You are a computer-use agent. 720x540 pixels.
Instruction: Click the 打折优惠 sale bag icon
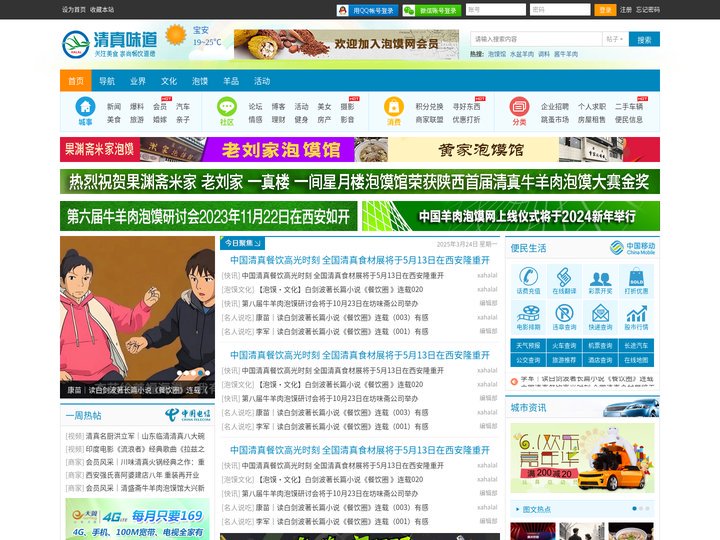pyautogui.click(x=636, y=277)
